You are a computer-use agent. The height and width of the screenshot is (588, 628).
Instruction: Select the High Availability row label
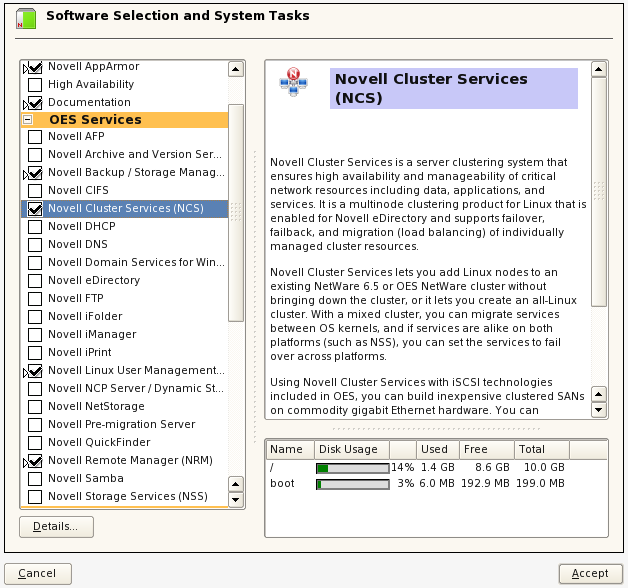pos(91,85)
